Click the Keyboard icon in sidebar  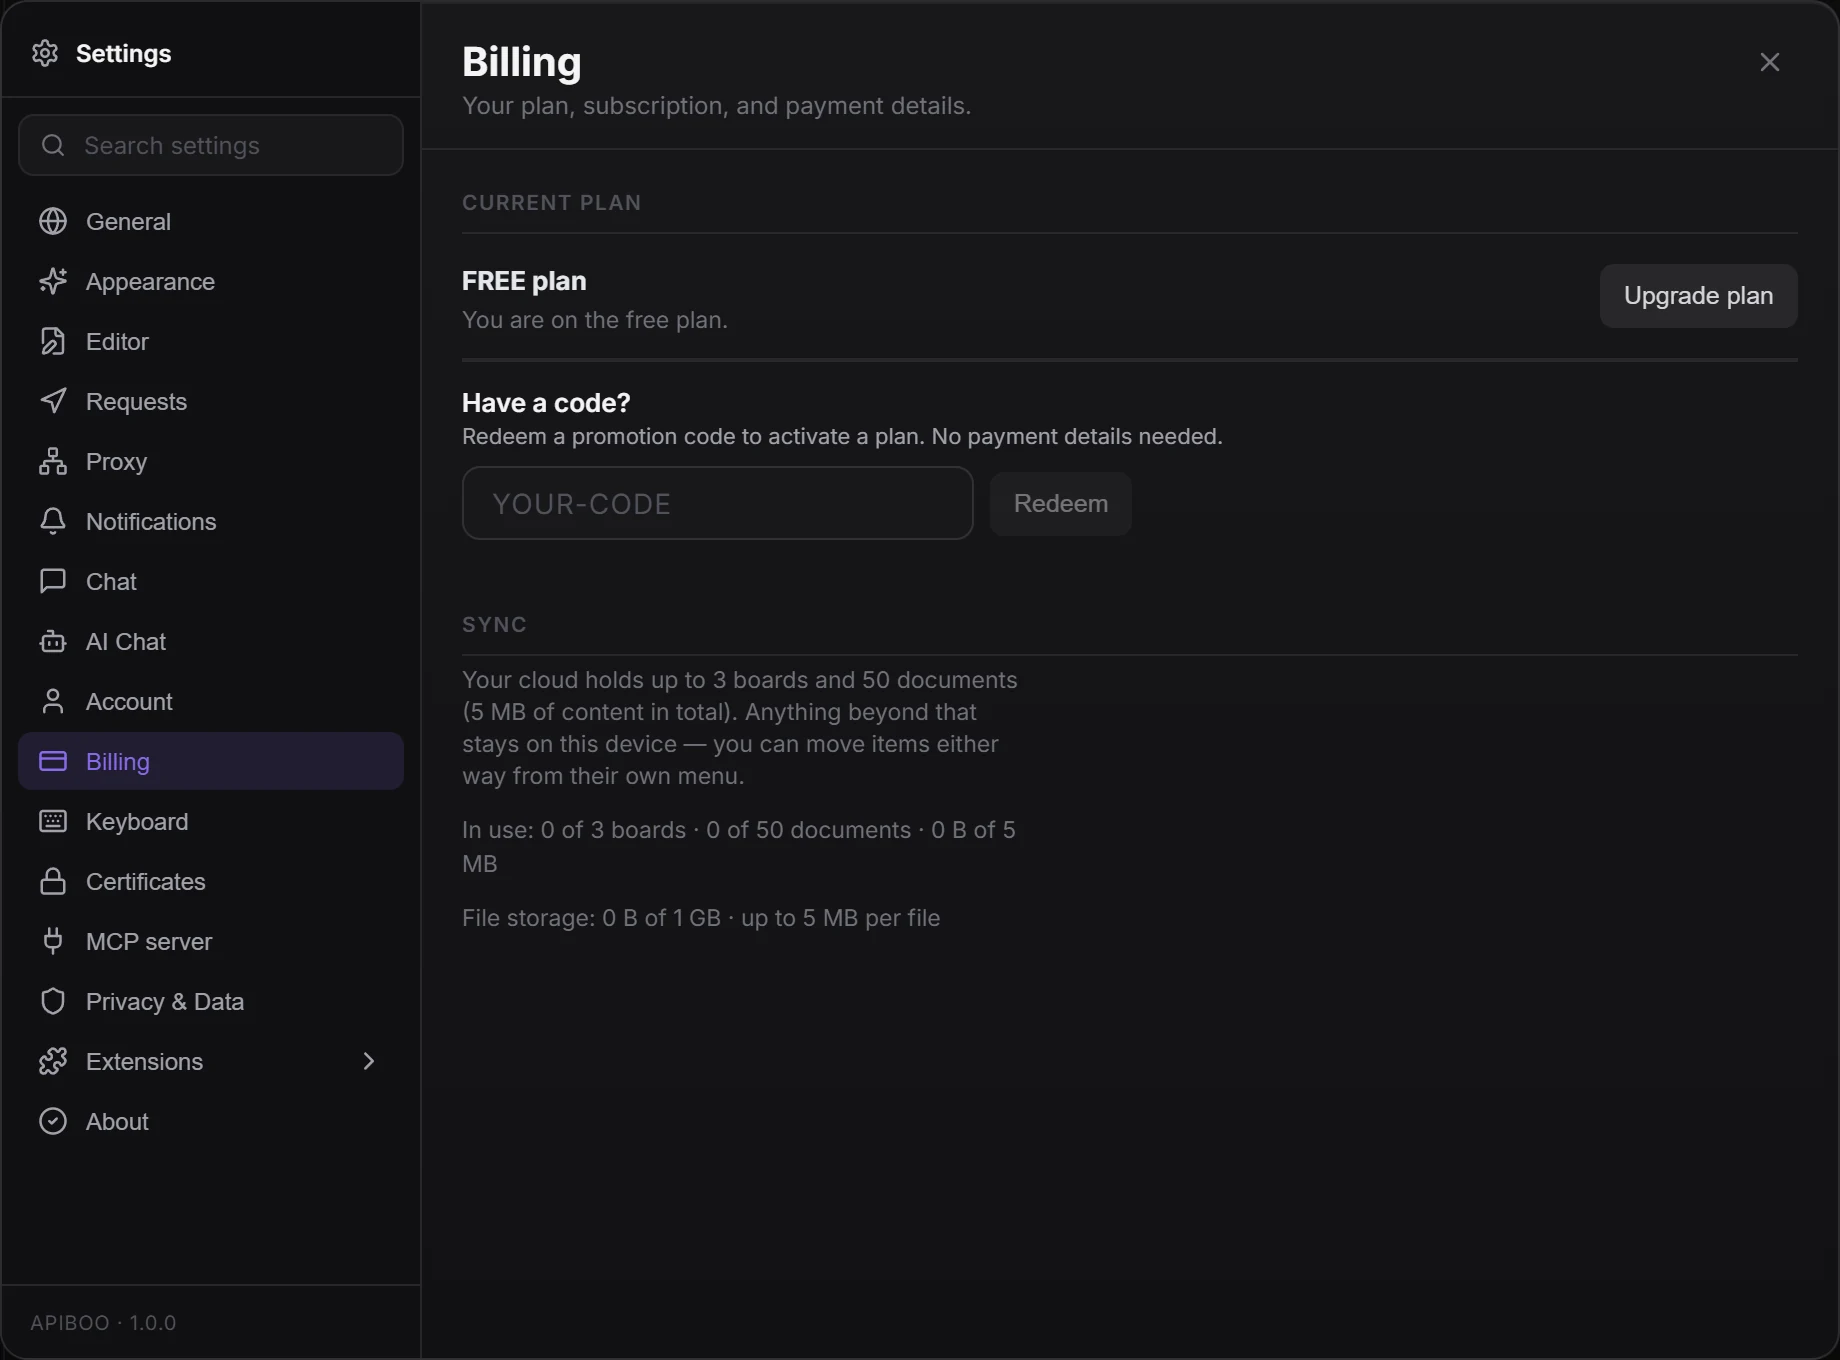[53, 821]
